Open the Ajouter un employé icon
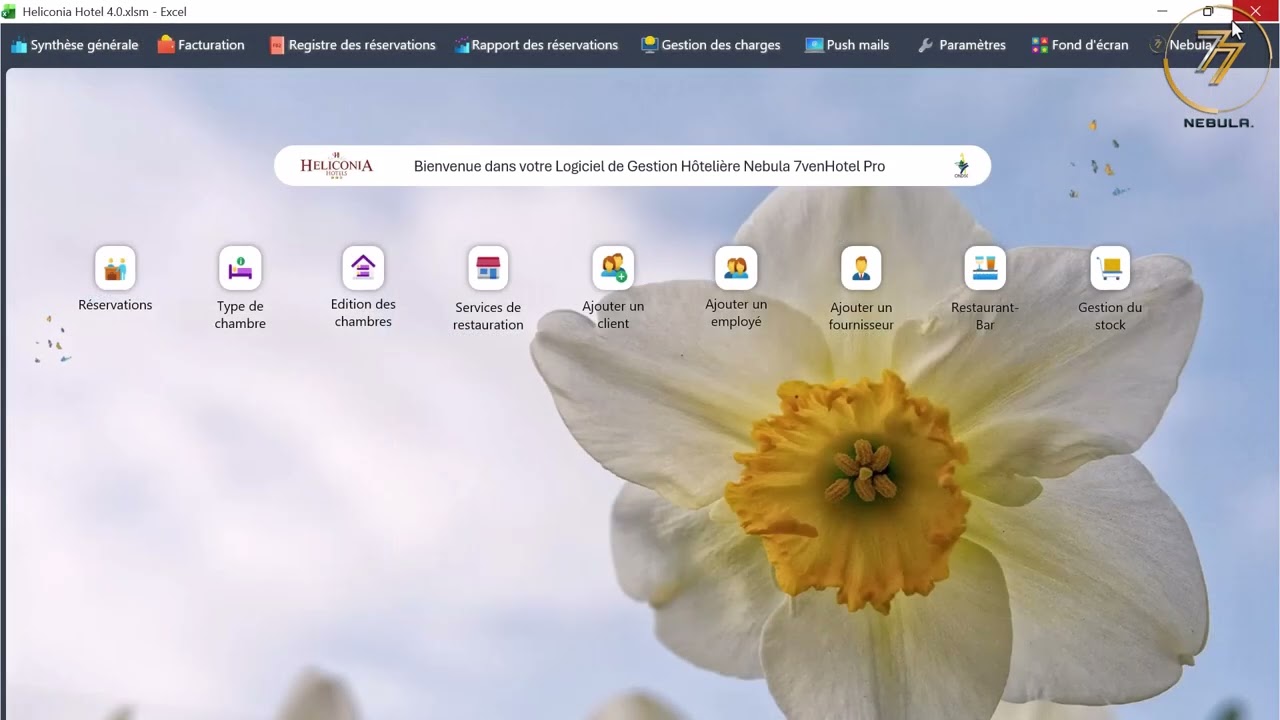The height and width of the screenshot is (720, 1280). 736,268
